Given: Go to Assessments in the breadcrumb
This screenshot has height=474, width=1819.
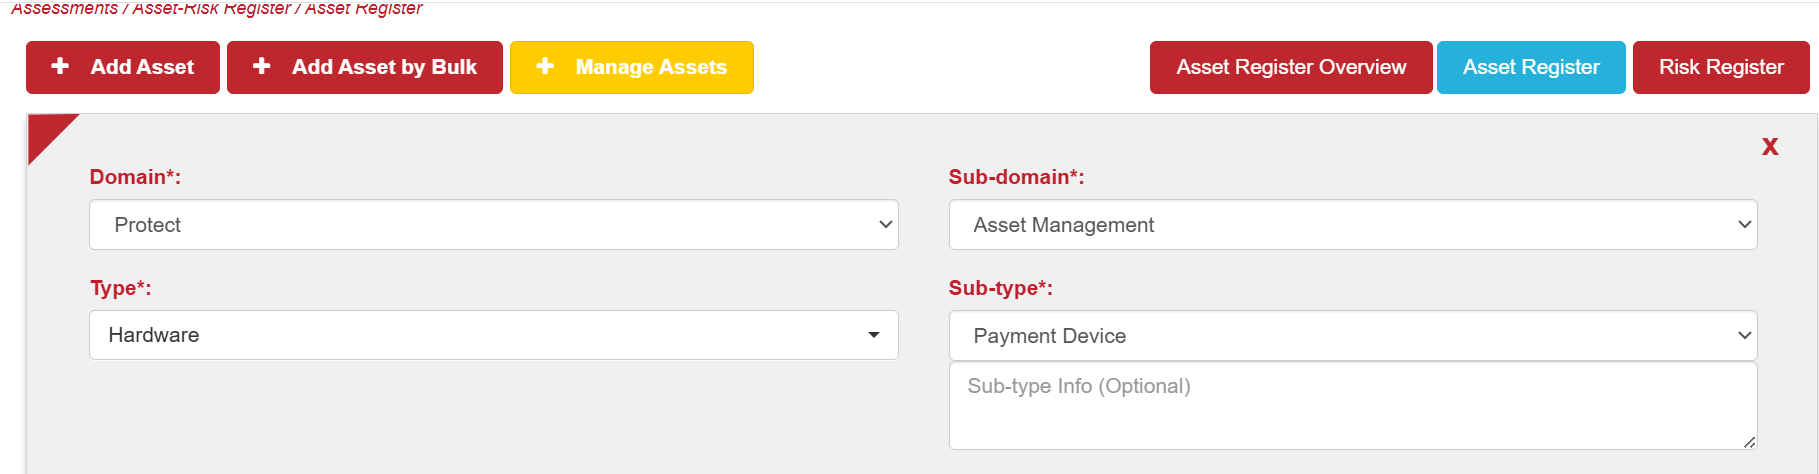Looking at the screenshot, I should click(x=64, y=9).
